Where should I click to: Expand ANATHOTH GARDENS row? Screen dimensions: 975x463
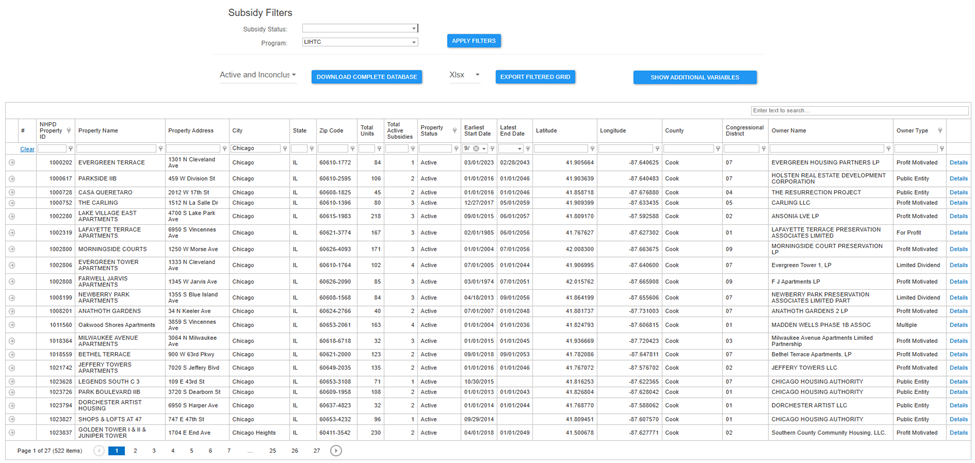tap(12, 311)
